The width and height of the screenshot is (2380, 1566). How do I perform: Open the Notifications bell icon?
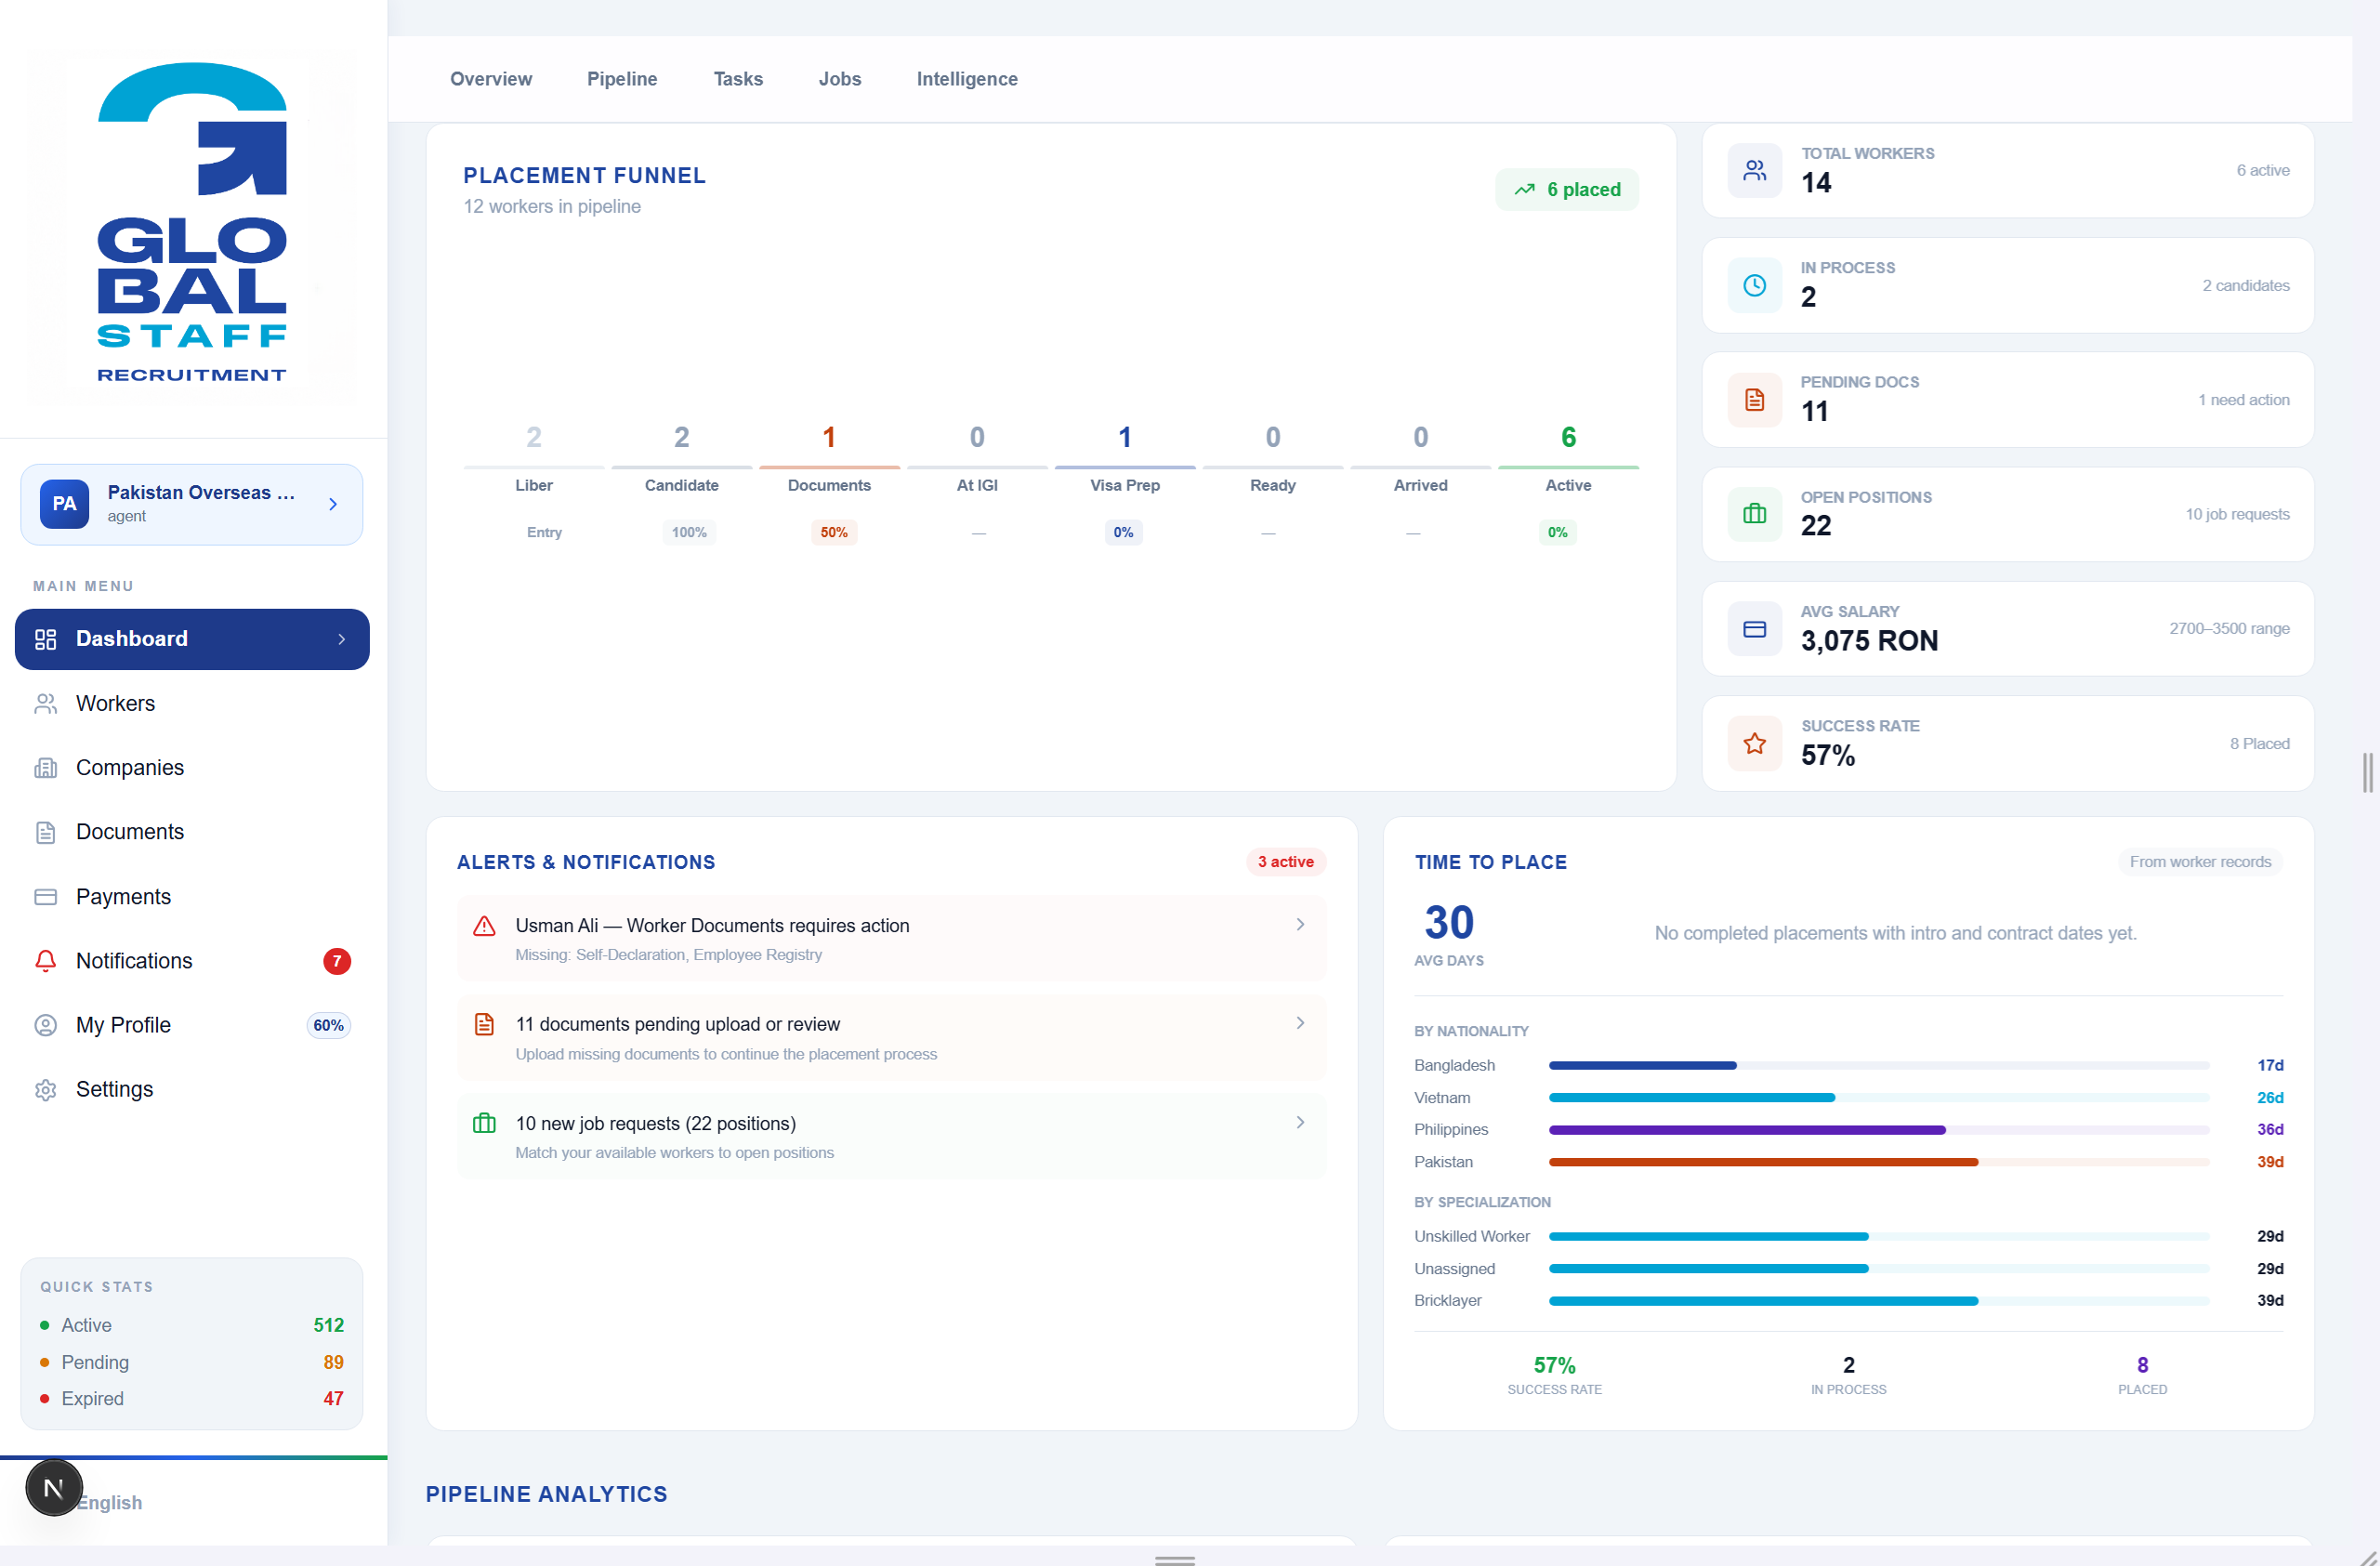(45, 961)
